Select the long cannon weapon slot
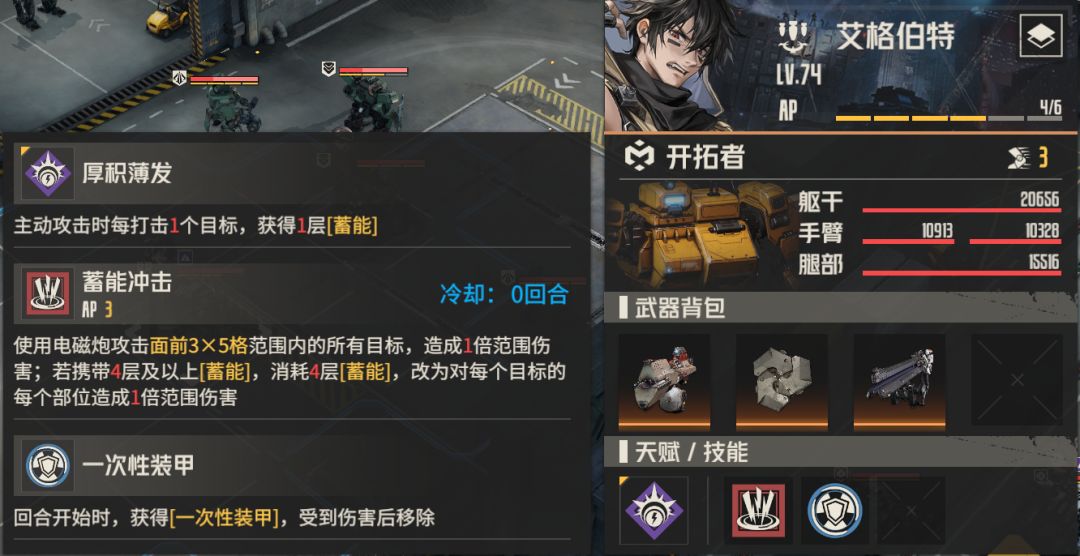The image size is (1080, 556). (x=899, y=380)
